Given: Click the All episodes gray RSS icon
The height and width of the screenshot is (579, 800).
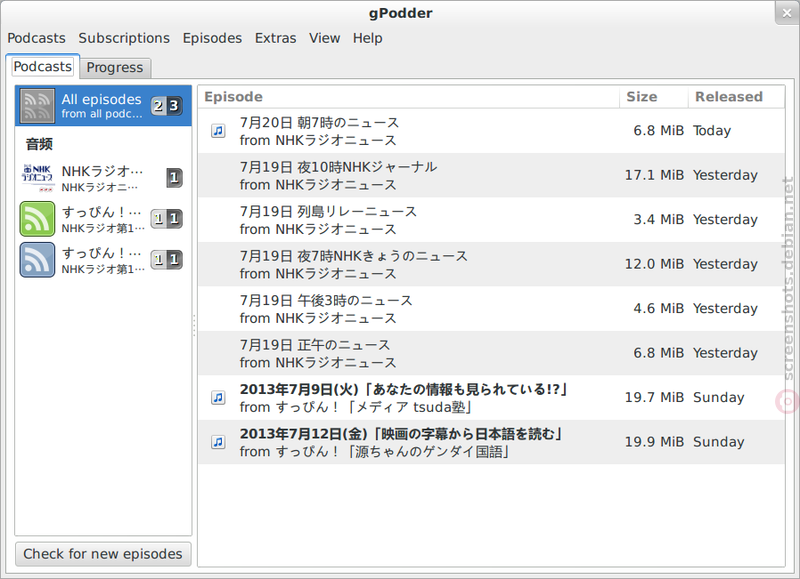Looking at the screenshot, I should coord(37,106).
